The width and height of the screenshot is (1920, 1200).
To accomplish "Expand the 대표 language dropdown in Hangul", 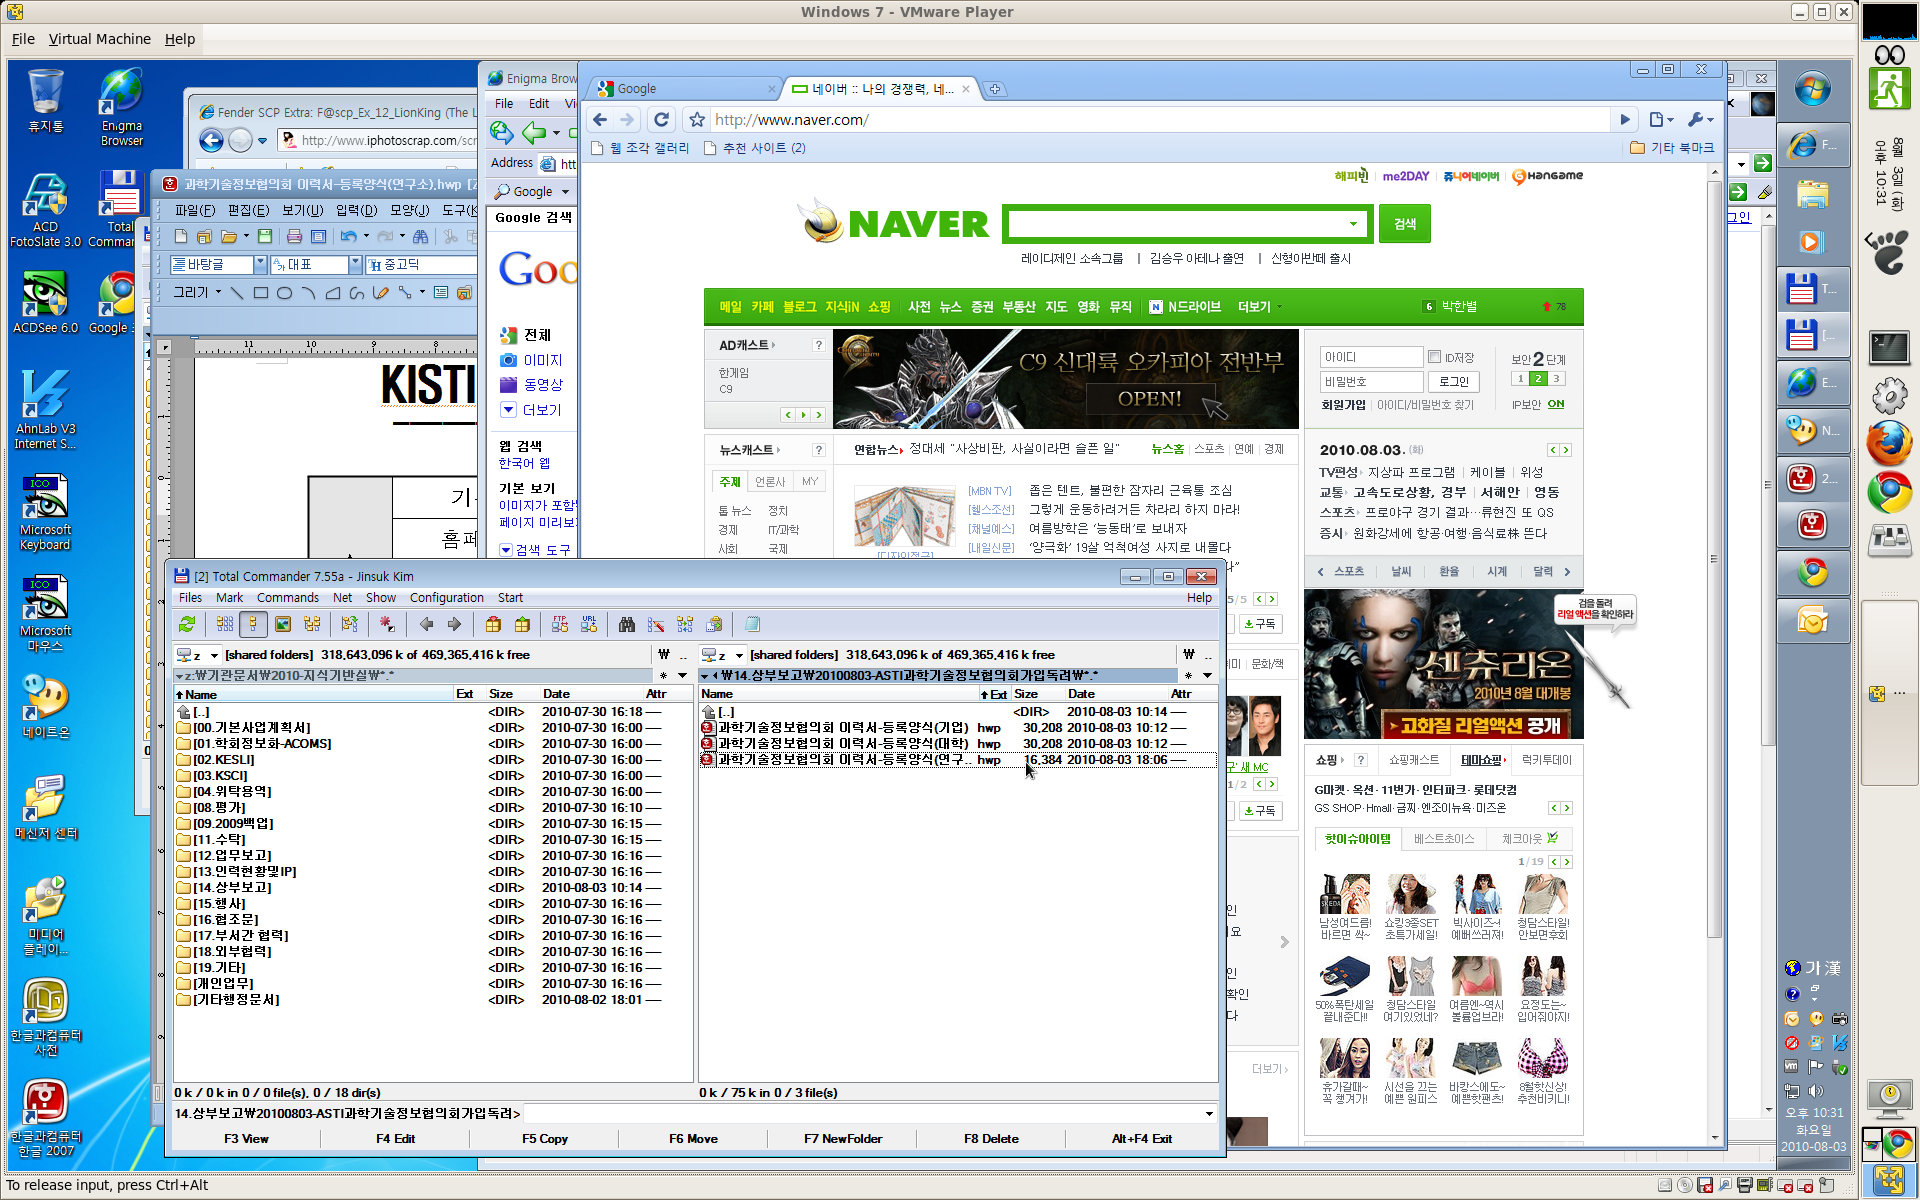I will (355, 264).
